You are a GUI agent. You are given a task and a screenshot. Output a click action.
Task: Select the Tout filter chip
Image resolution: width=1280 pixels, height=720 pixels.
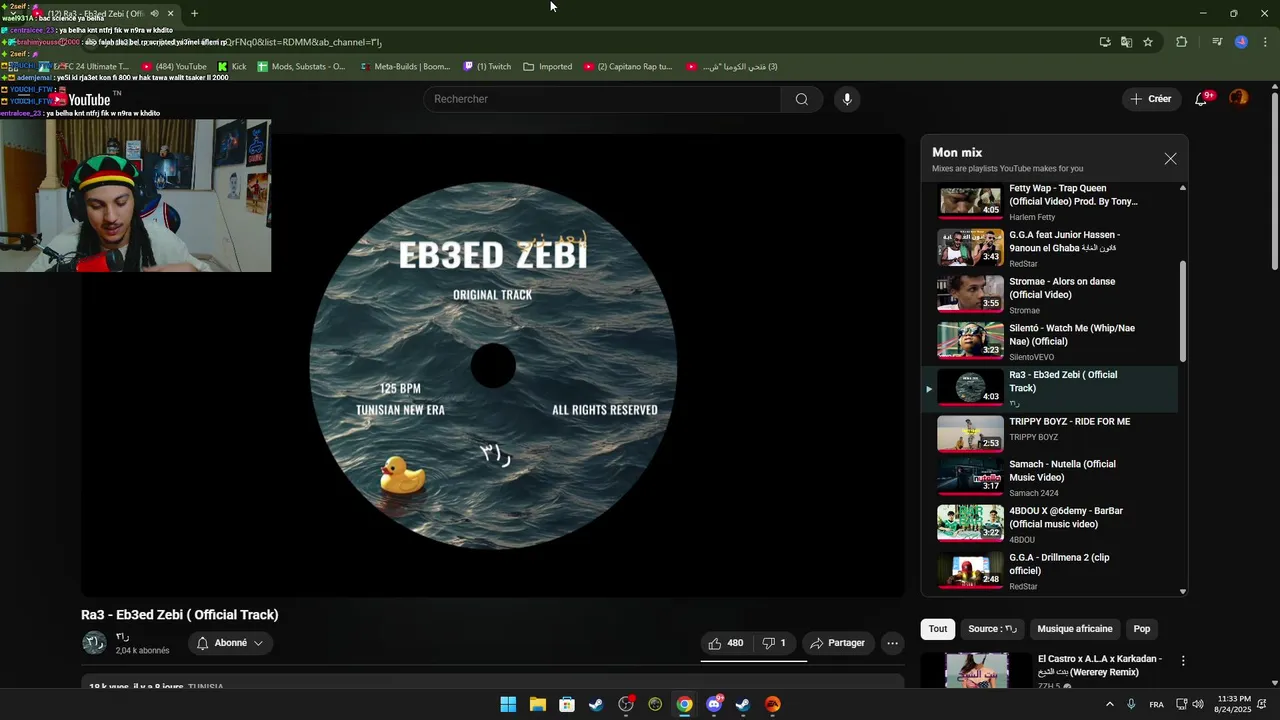pyautogui.click(x=938, y=629)
